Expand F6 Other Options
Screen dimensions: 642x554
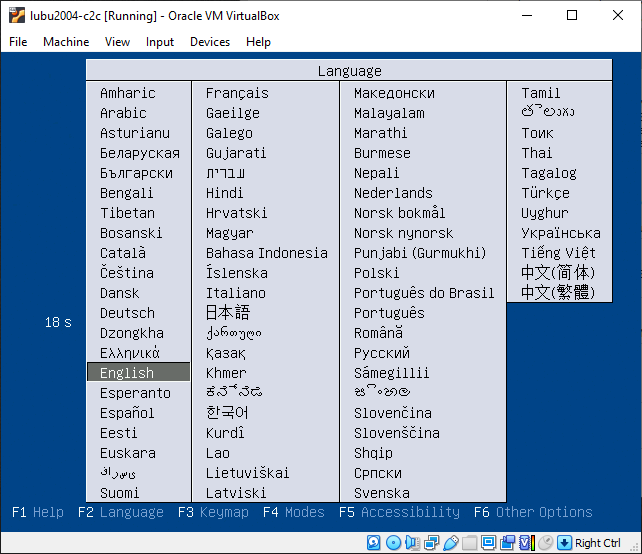click(533, 512)
